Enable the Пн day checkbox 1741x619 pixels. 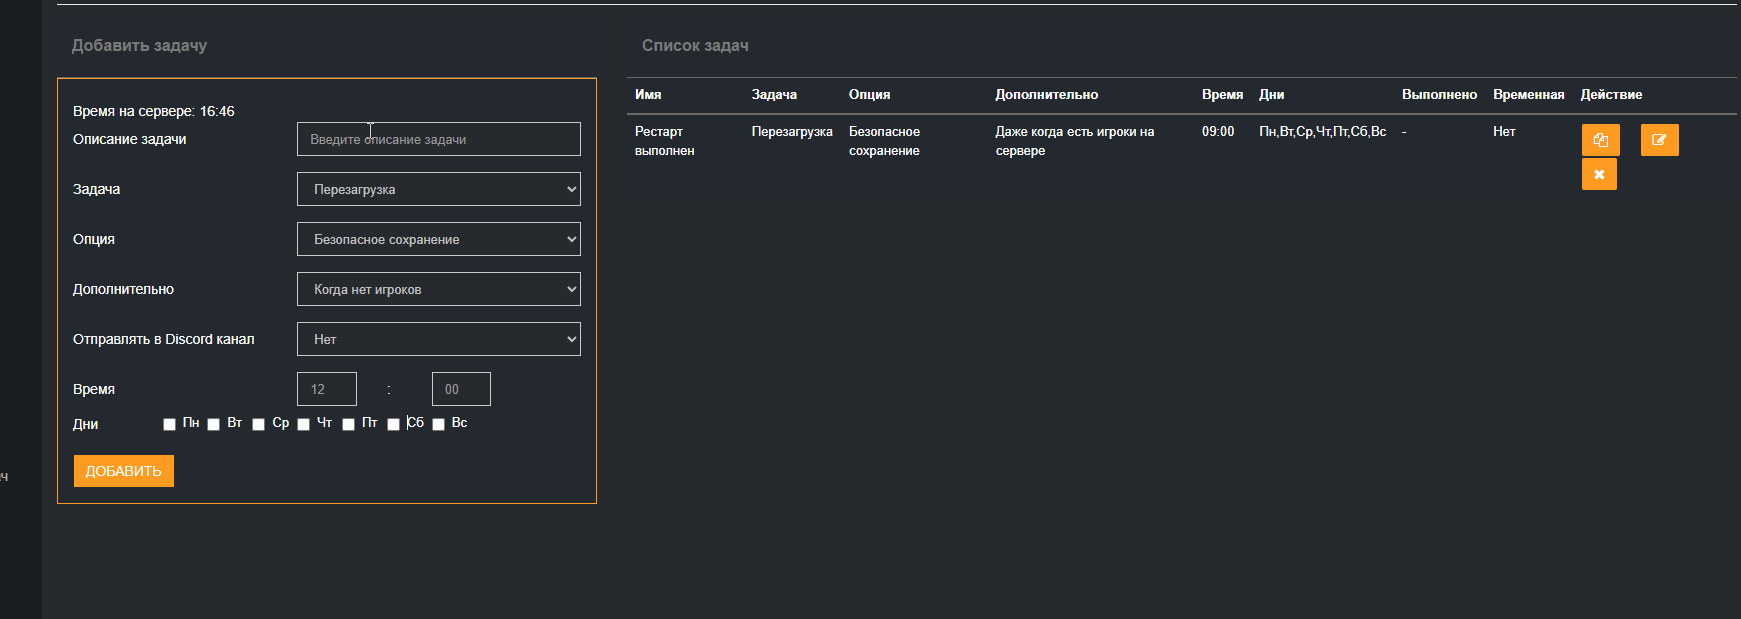(169, 424)
